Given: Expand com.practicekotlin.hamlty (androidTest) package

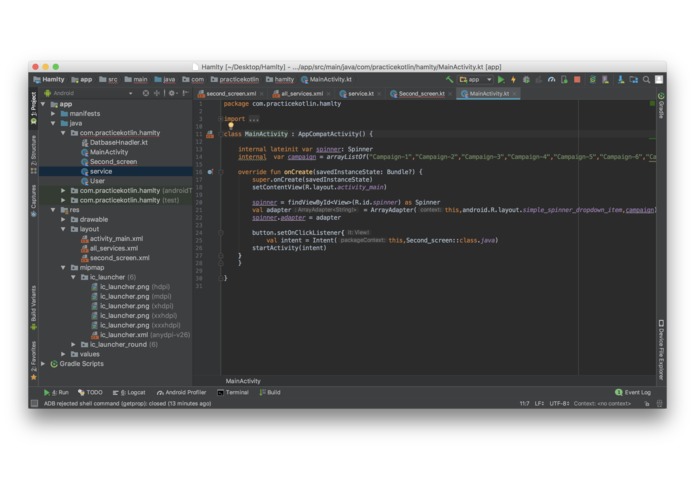Looking at the screenshot, I should tap(63, 191).
